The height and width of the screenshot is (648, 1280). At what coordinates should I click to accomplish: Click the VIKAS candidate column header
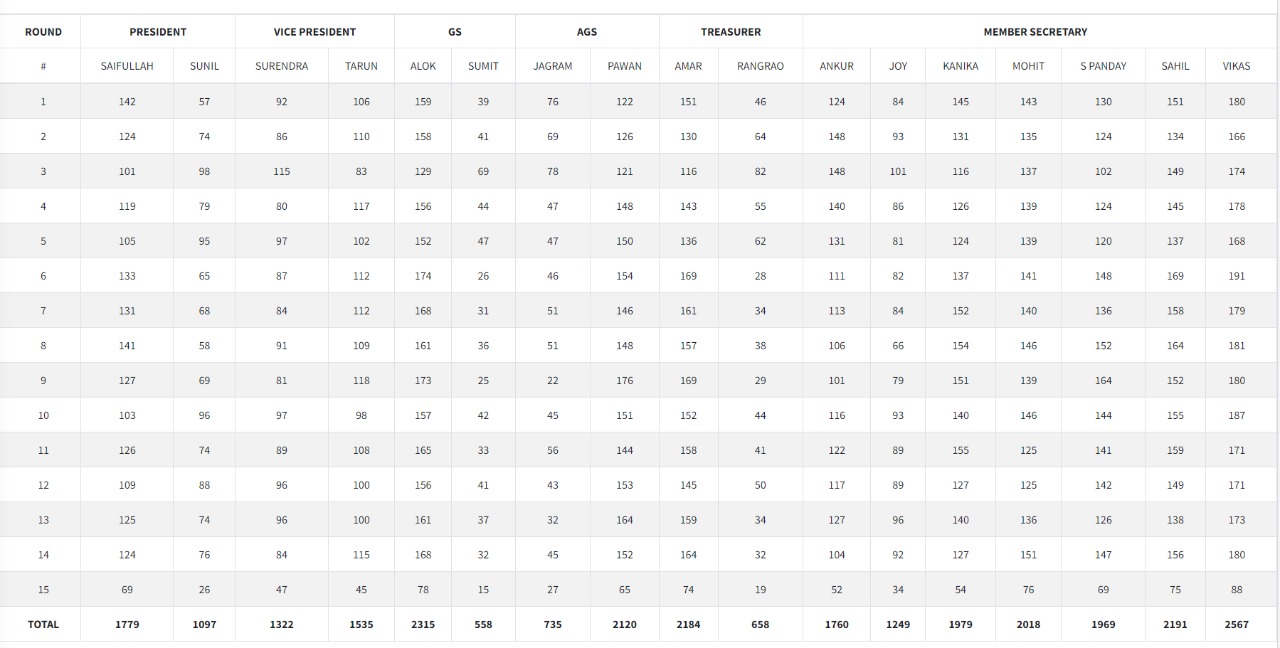[x=1236, y=66]
